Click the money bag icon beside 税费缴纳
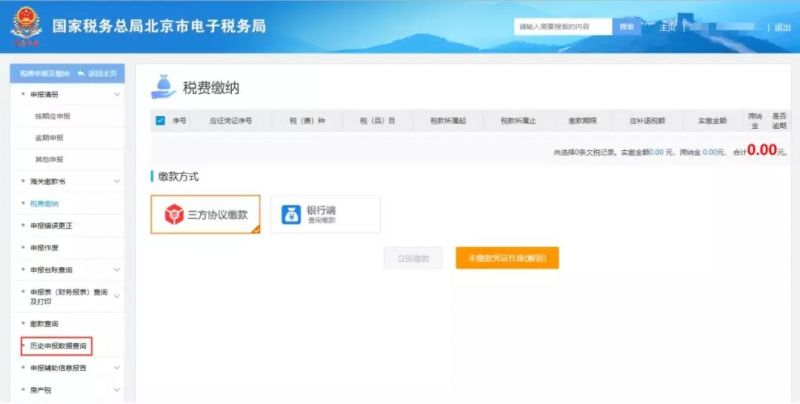 pos(163,87)
